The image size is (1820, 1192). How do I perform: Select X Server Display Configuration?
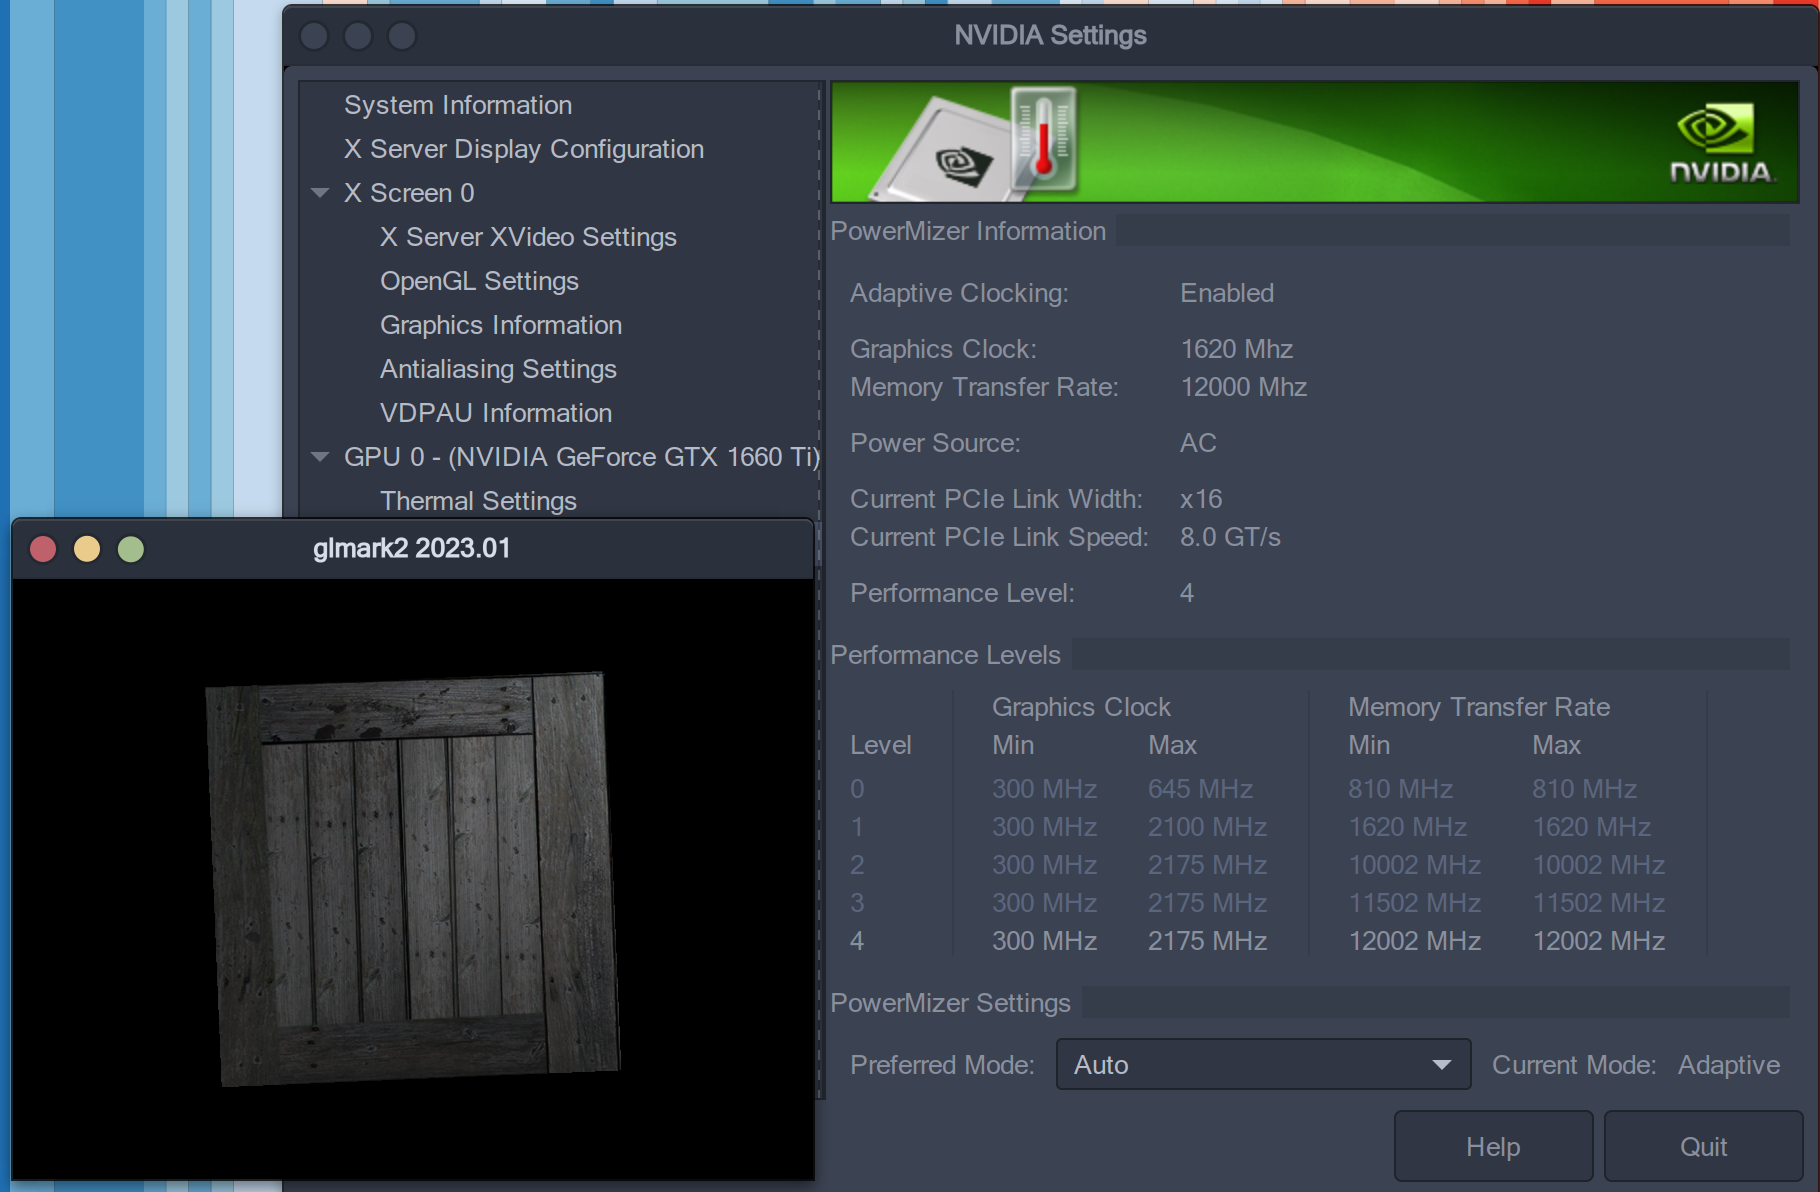pyautogui.click(x=523, y=149)
